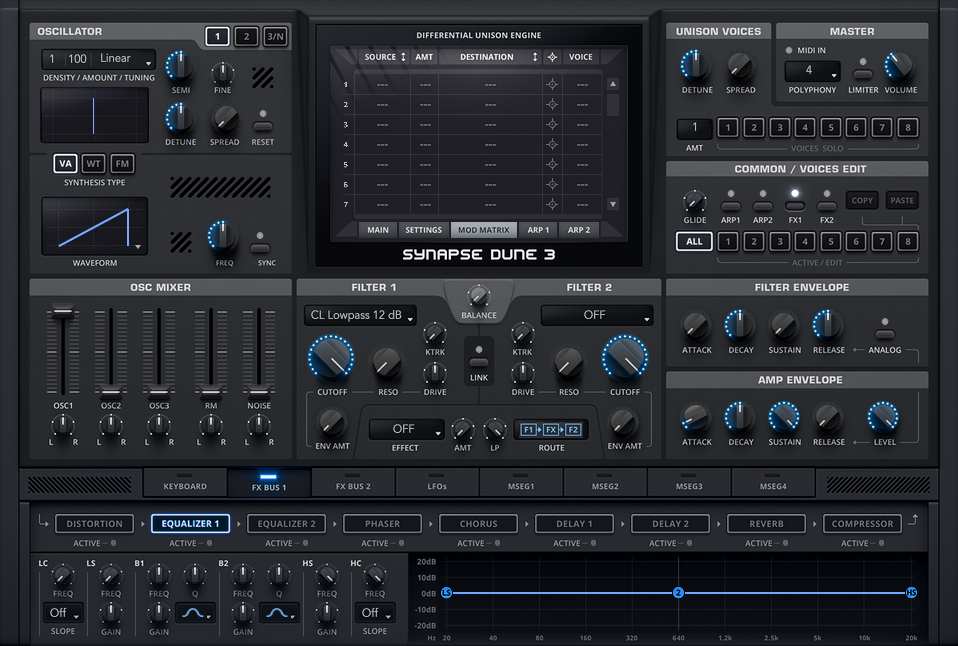Click the master VOLUME knob
The width and height of the screenshot is (958, 646).
click(x=899, y=67)
